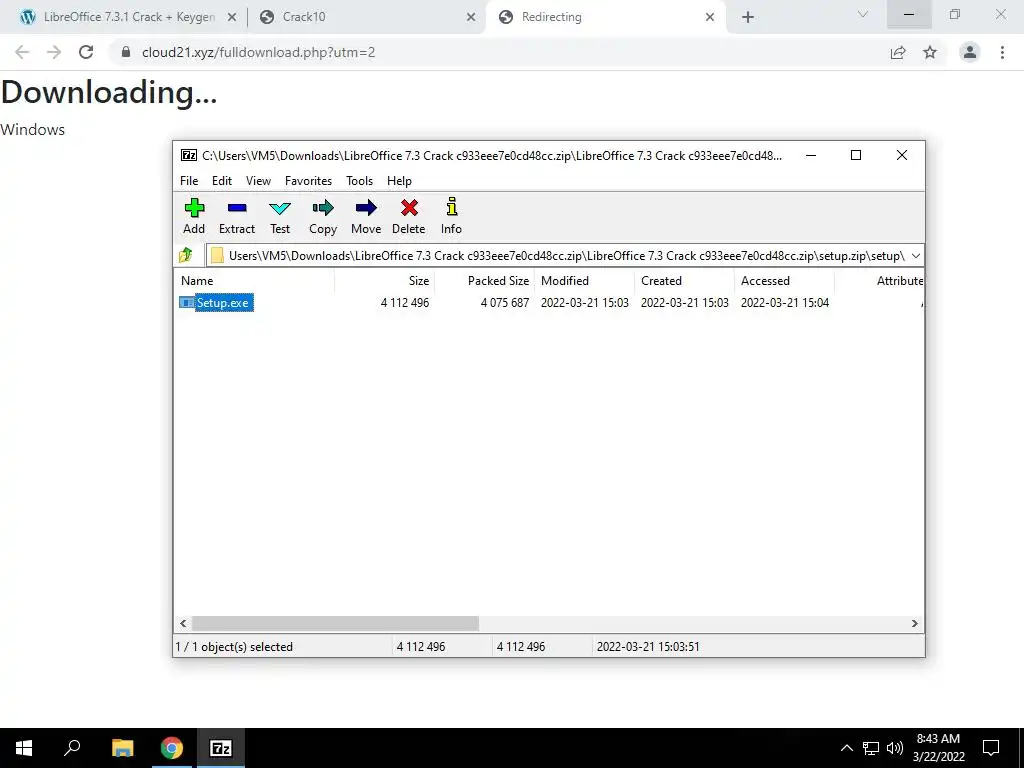1024x768 pixels.
Task: Share this page from the address bar
Action: pos(898,52)
